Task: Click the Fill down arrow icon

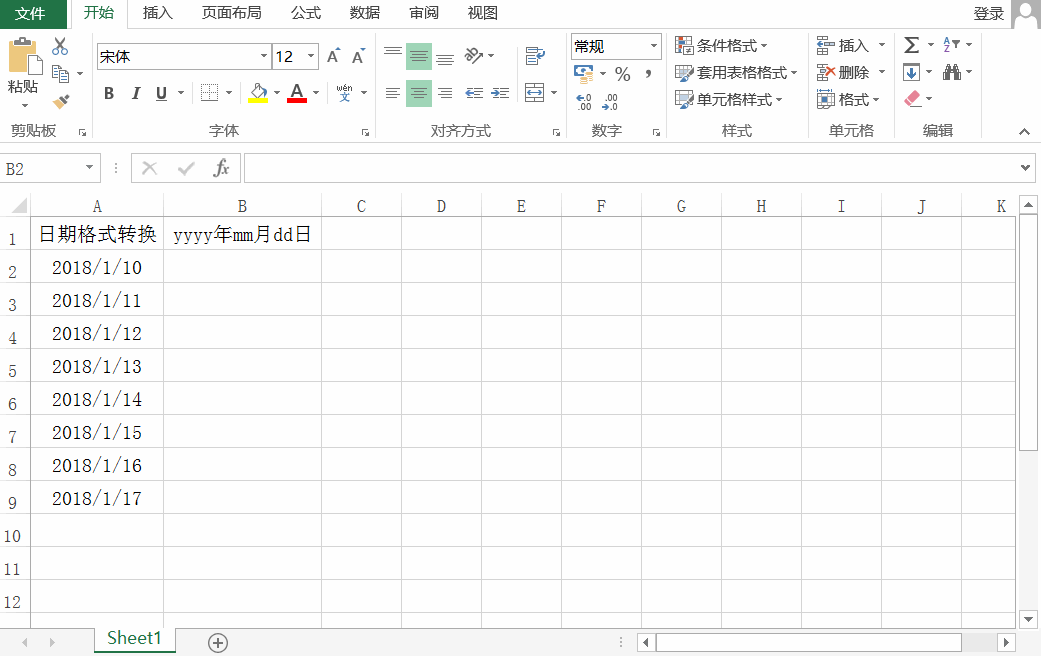Action: pos(912,72)
